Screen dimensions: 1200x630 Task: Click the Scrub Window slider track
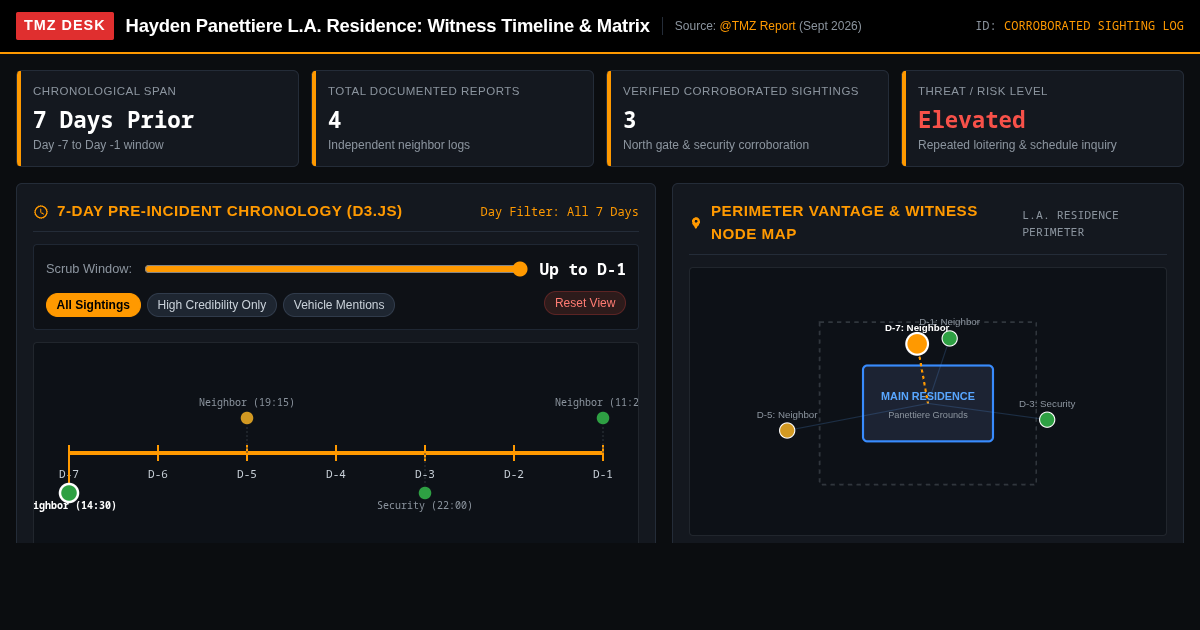tap(336, 269)
